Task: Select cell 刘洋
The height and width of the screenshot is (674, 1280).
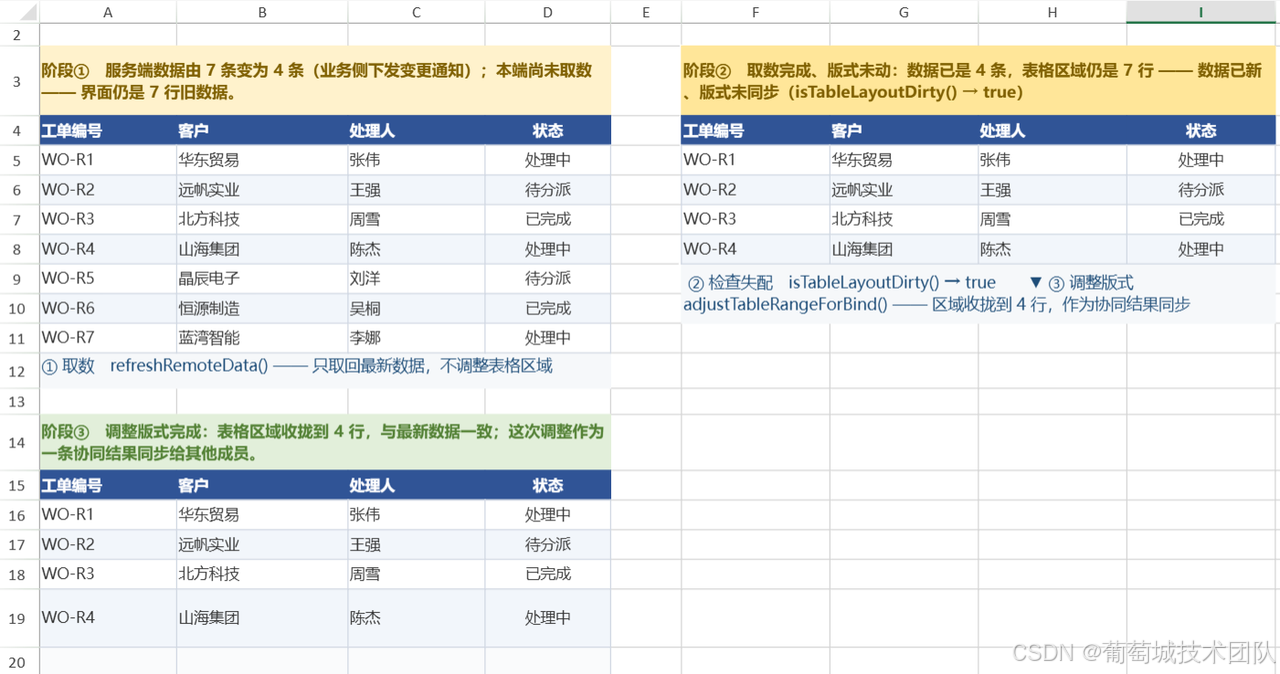Action: [416, 278]
